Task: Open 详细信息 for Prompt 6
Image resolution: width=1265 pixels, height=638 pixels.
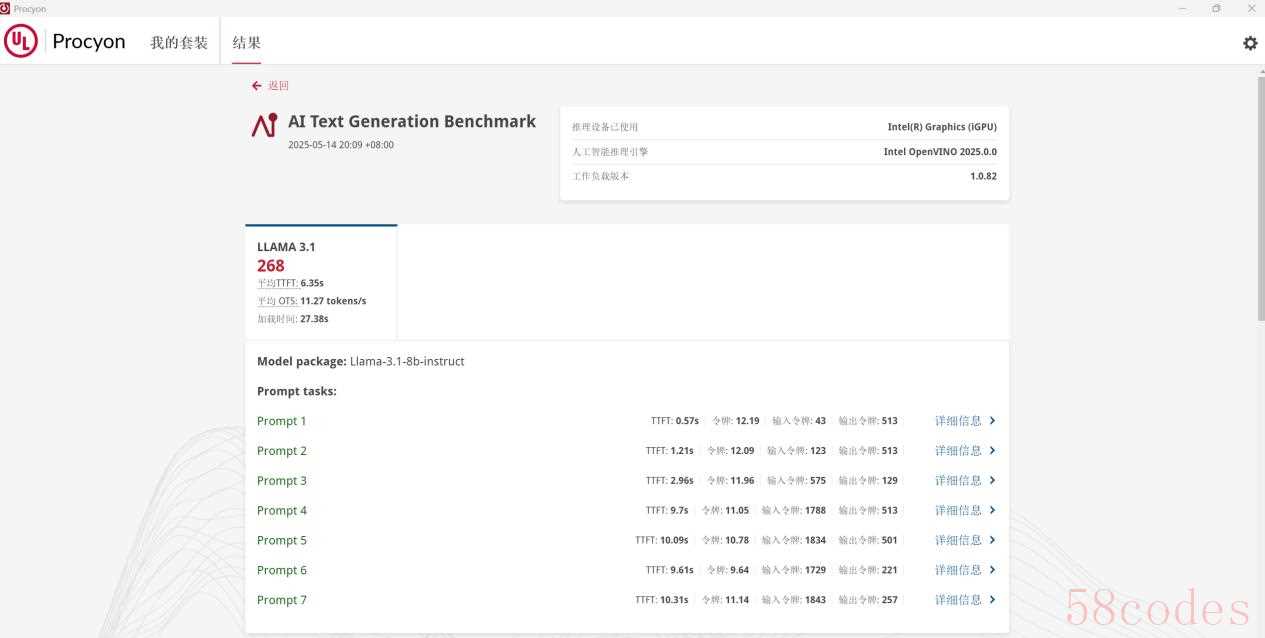Action: [x=958, y=570]
